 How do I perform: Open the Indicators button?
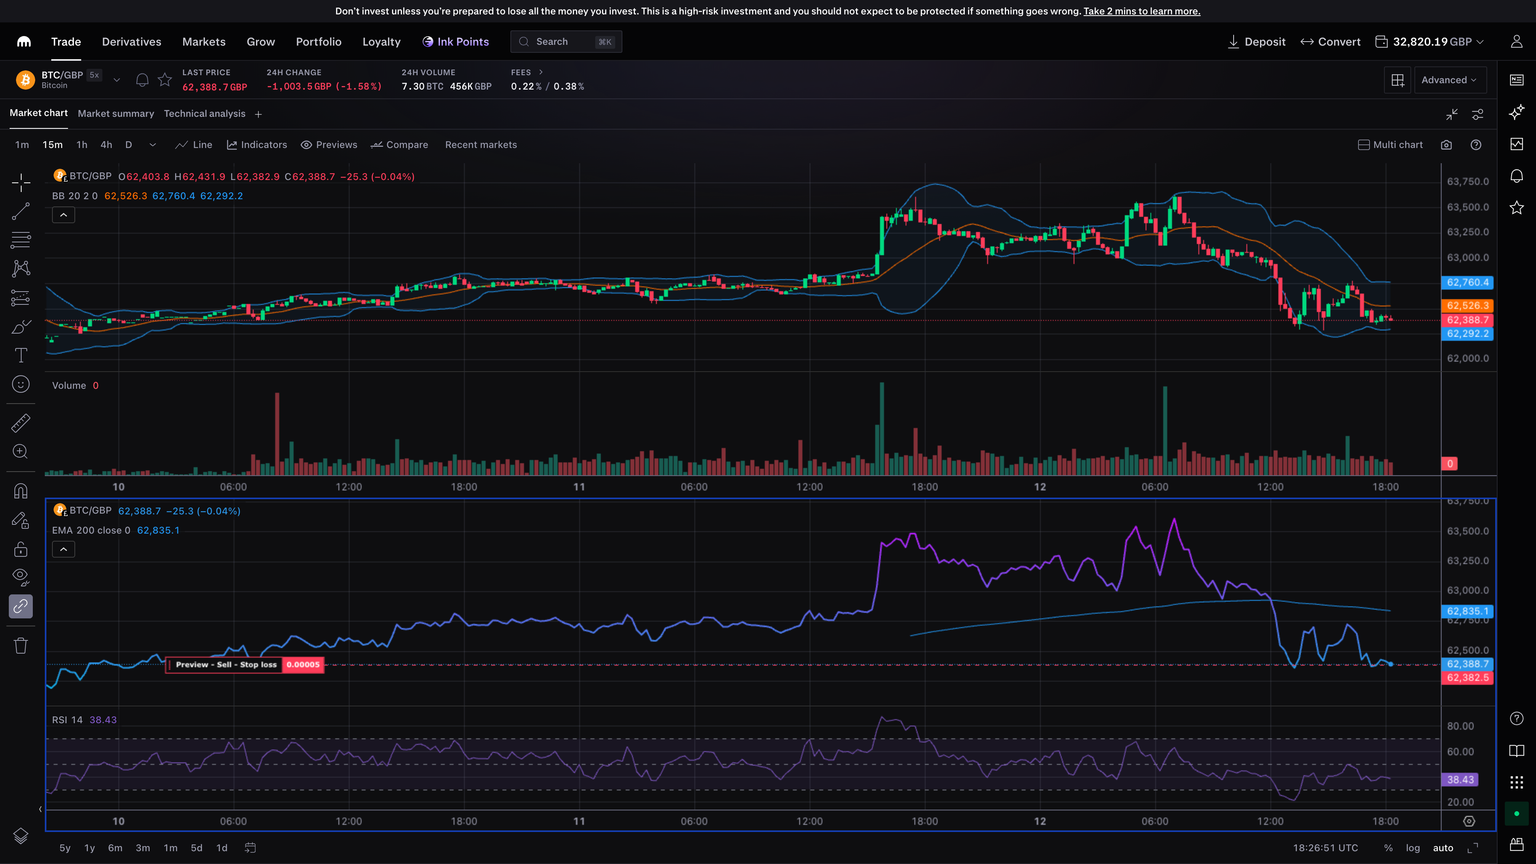257,145
